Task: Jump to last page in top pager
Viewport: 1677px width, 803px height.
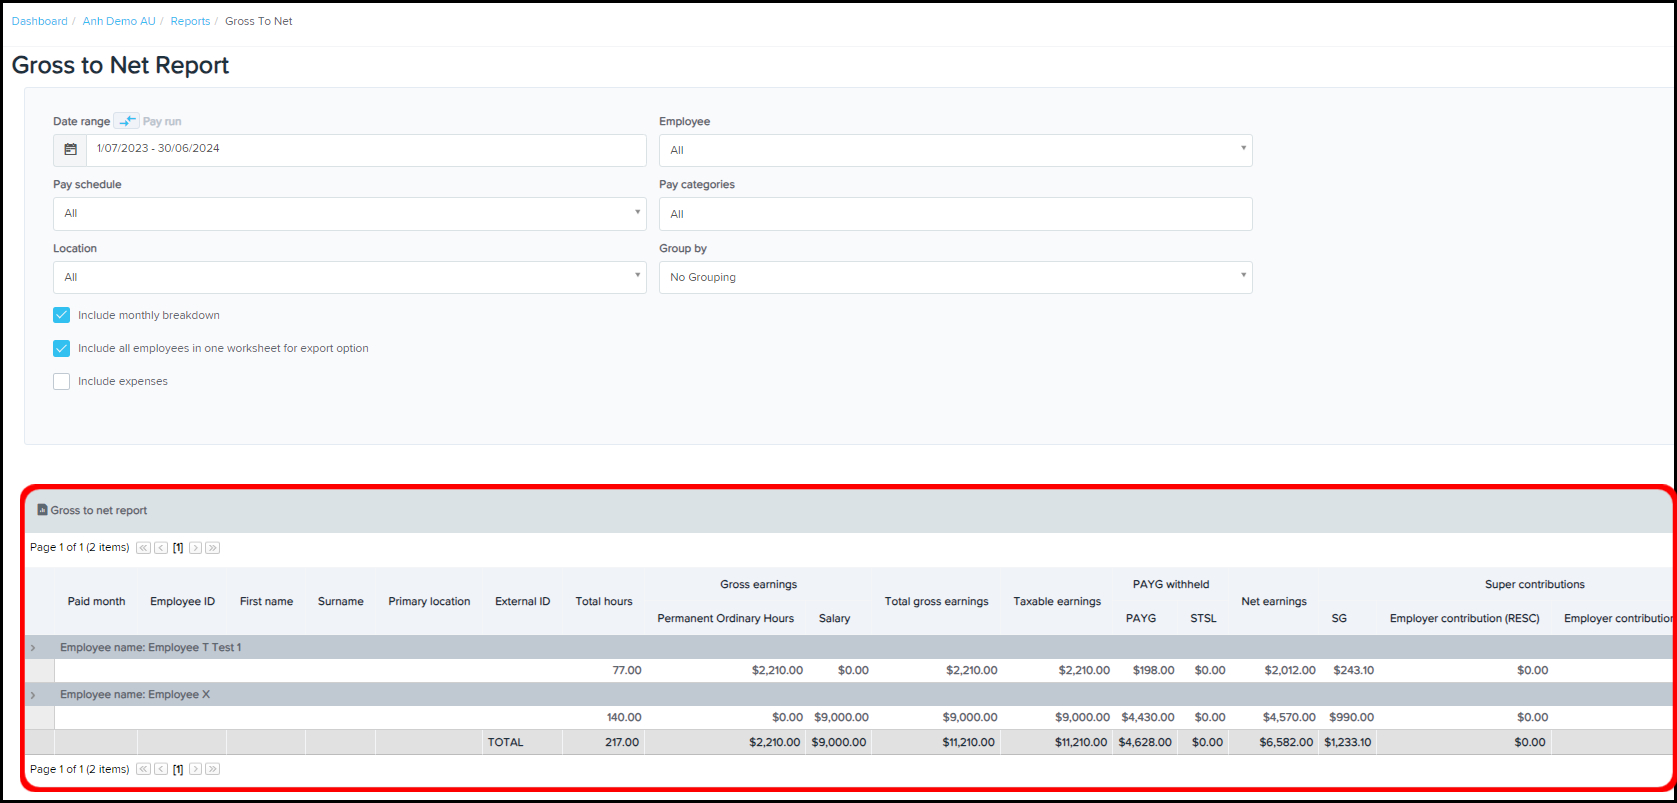Action: [x=213, y=548]
